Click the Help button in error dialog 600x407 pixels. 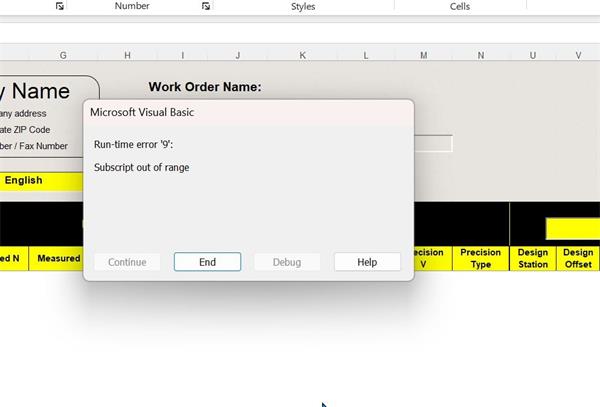pyautogui.click(x=367, y=262)
